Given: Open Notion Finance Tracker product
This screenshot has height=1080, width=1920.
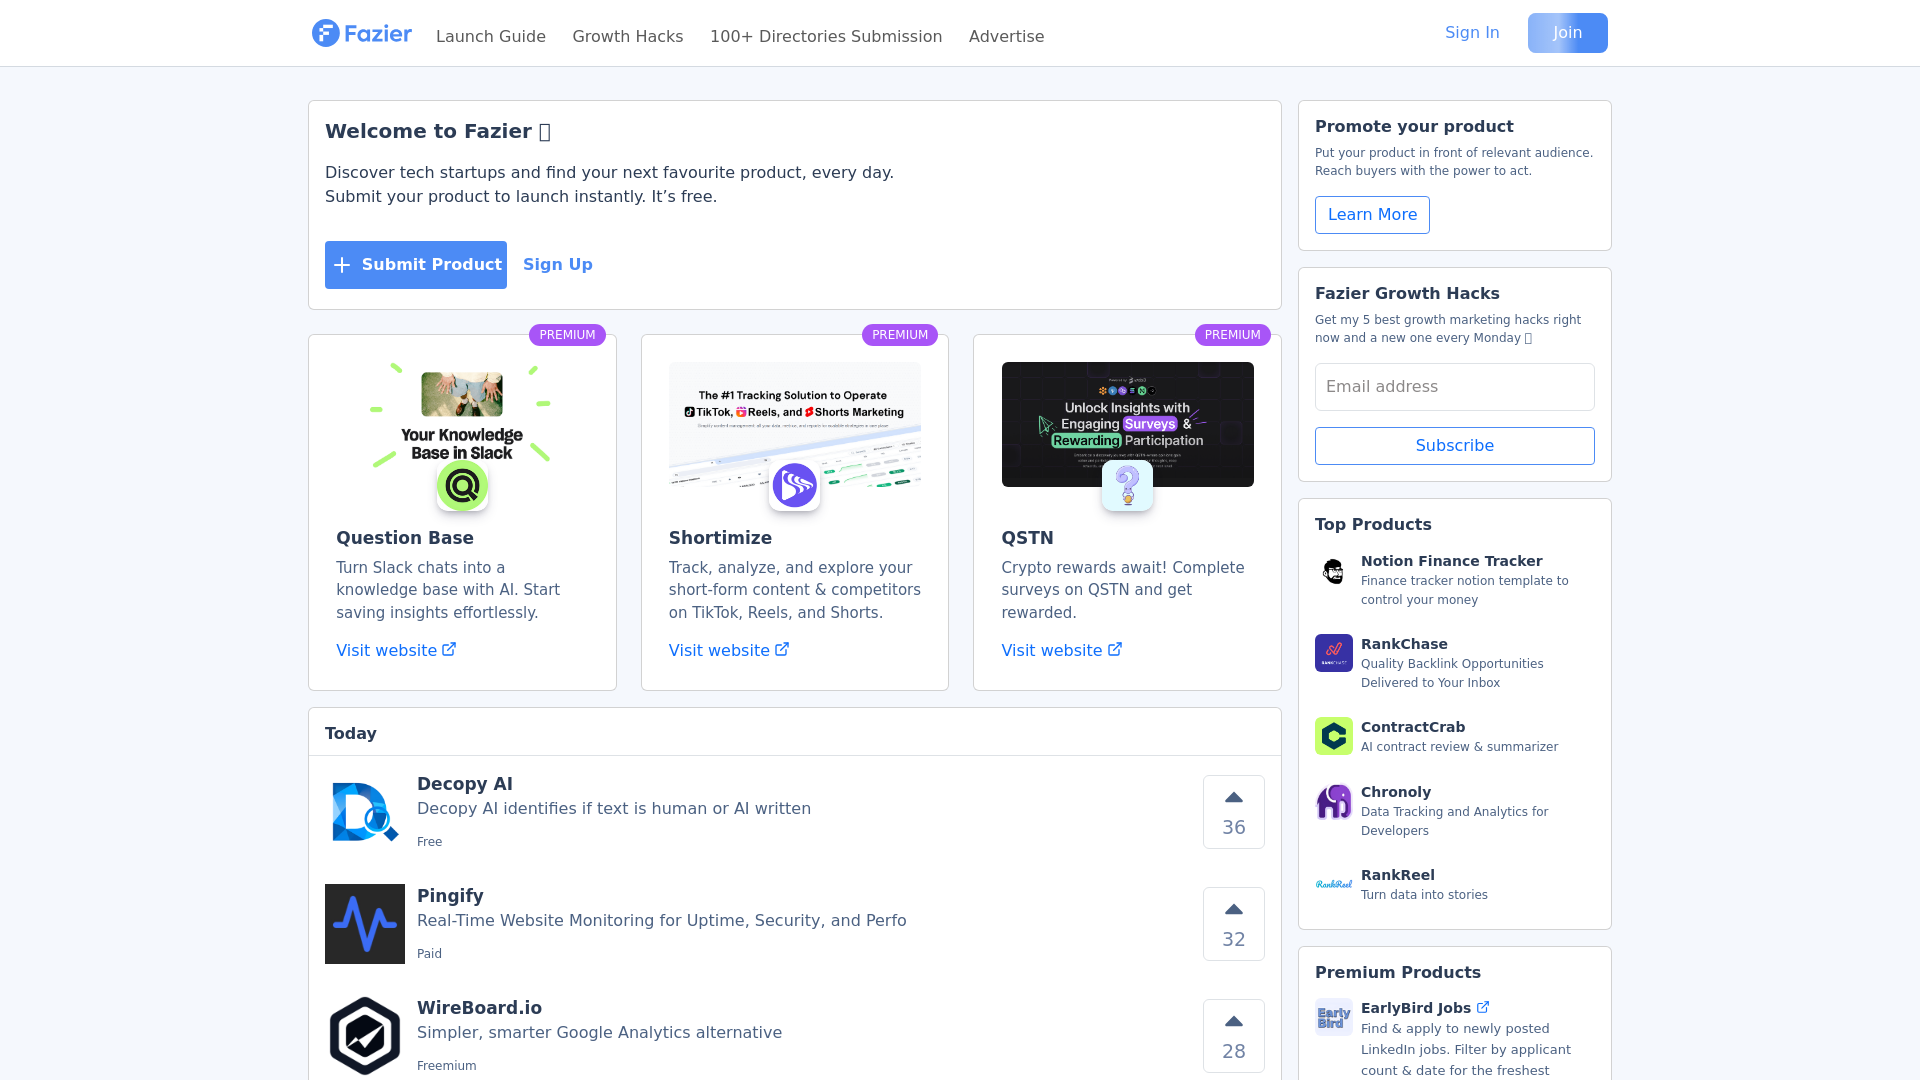Looking at the screenshot, I should (x=1451, y=561).
